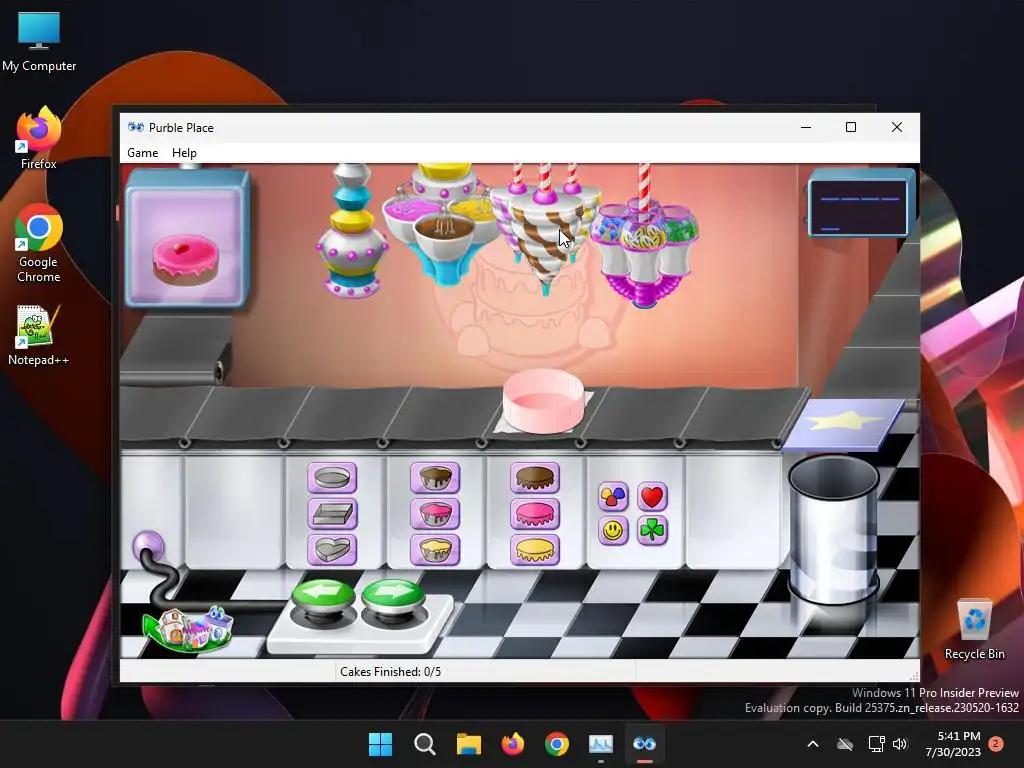Select the square cake pan button
Image resolution: width=1024 pixels, height=768 pixels.
[x=332, y=514]
